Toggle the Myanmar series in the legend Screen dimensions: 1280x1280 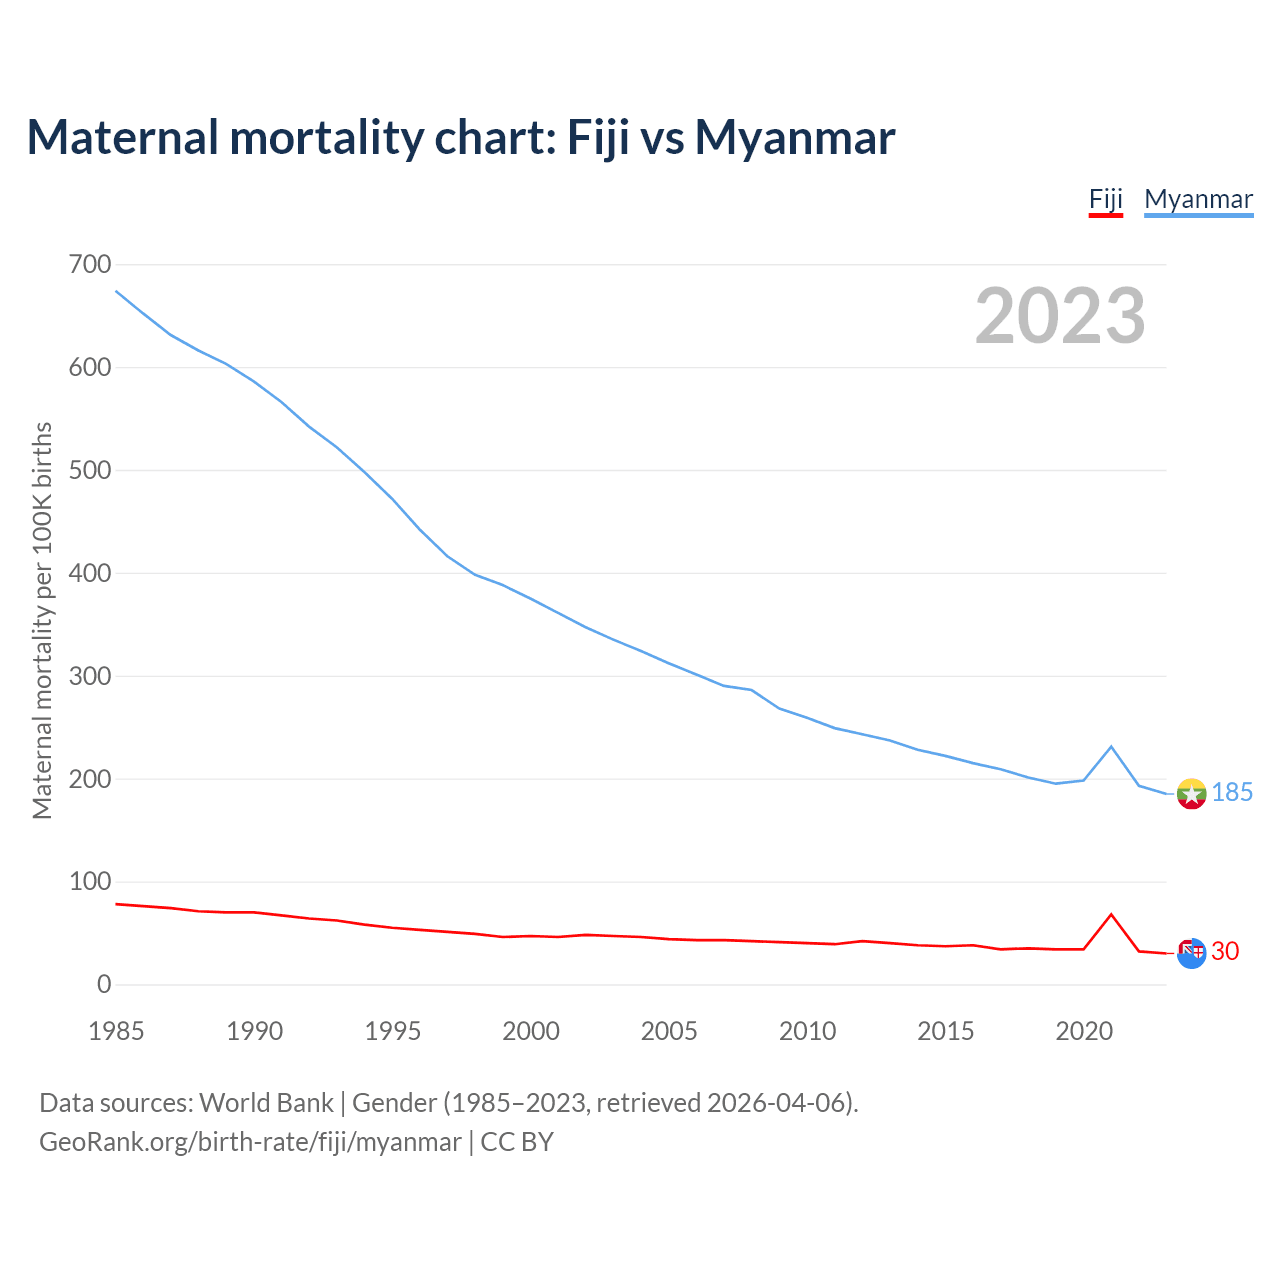1198,199
